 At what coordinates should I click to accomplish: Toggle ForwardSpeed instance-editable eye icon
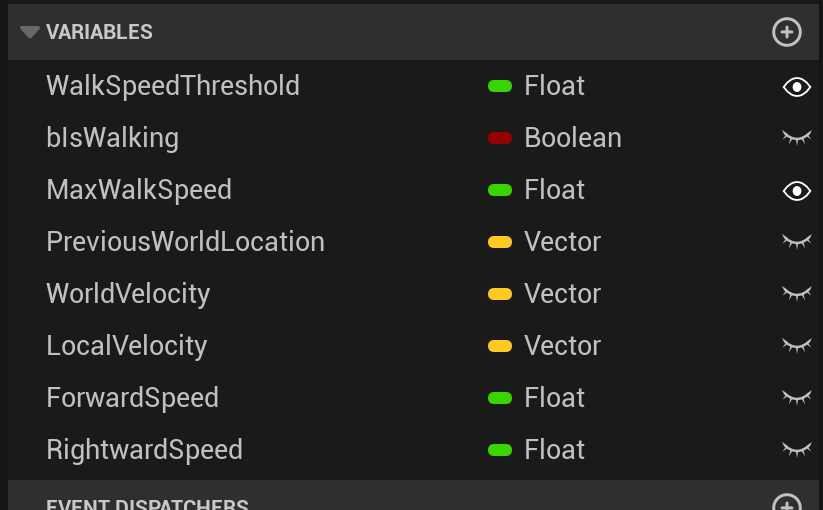[x=796, y=398]
